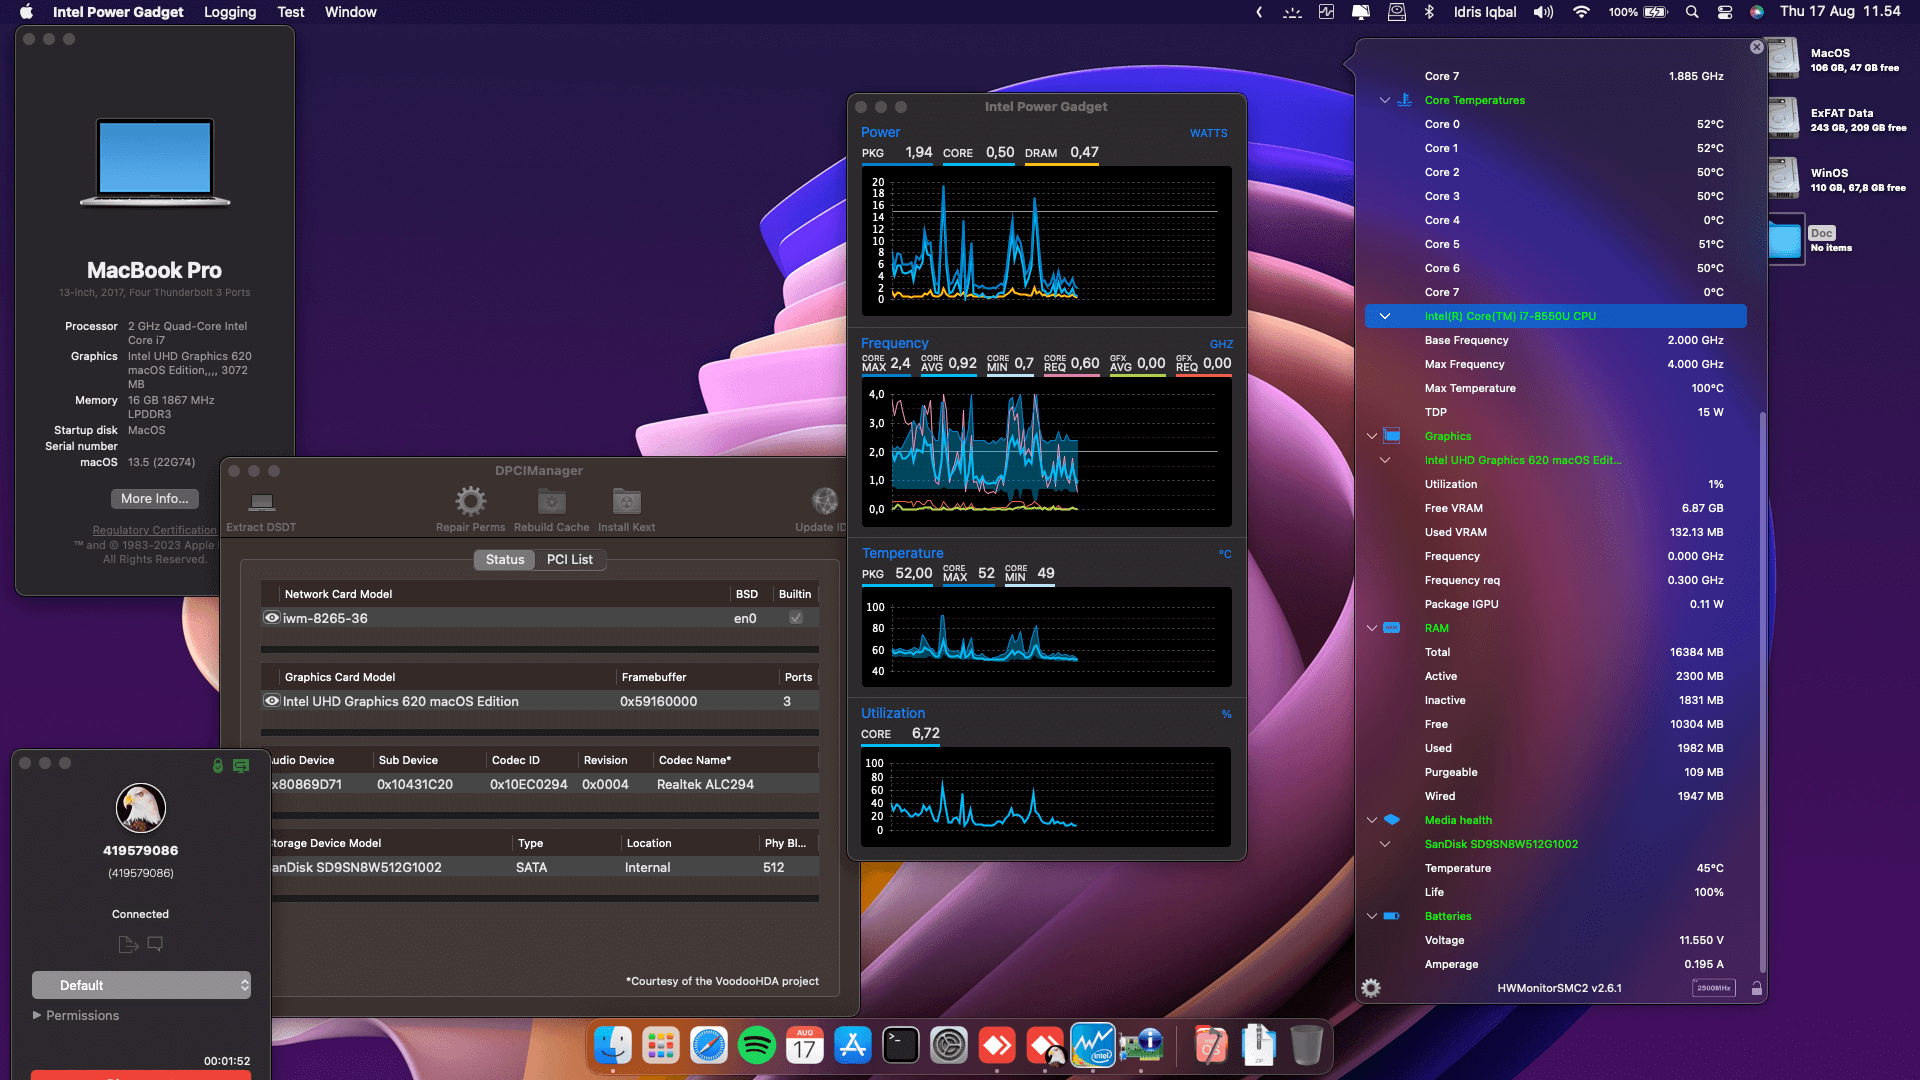Open ExFAT Data drive icon
This screenshot has width=1920, height=1080.
pos(1783,118)
